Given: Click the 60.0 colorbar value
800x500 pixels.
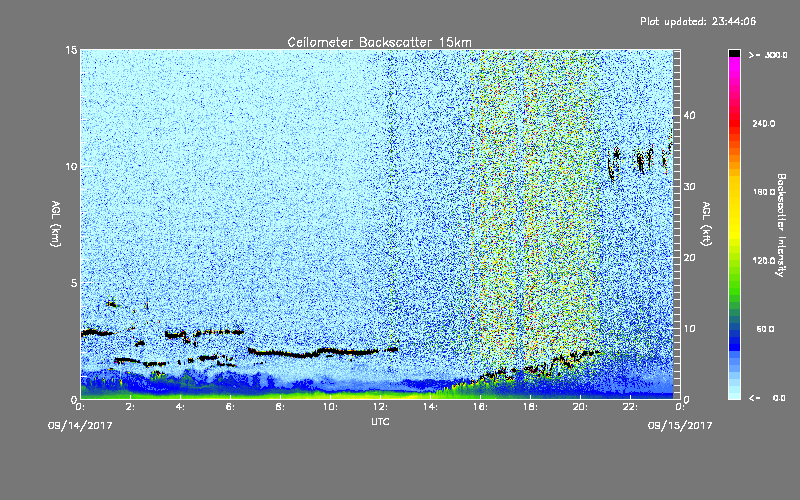Looking at the screenshot, I should [x=766, y=330].
